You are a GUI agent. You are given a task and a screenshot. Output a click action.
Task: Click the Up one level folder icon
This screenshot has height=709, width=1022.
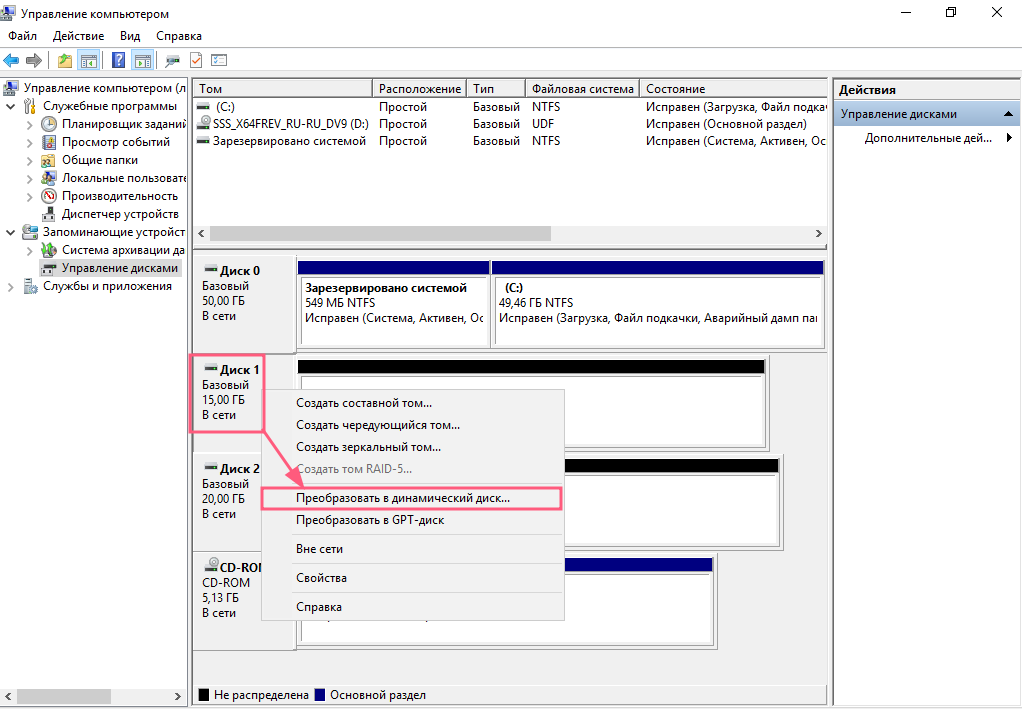click(65, 60)
